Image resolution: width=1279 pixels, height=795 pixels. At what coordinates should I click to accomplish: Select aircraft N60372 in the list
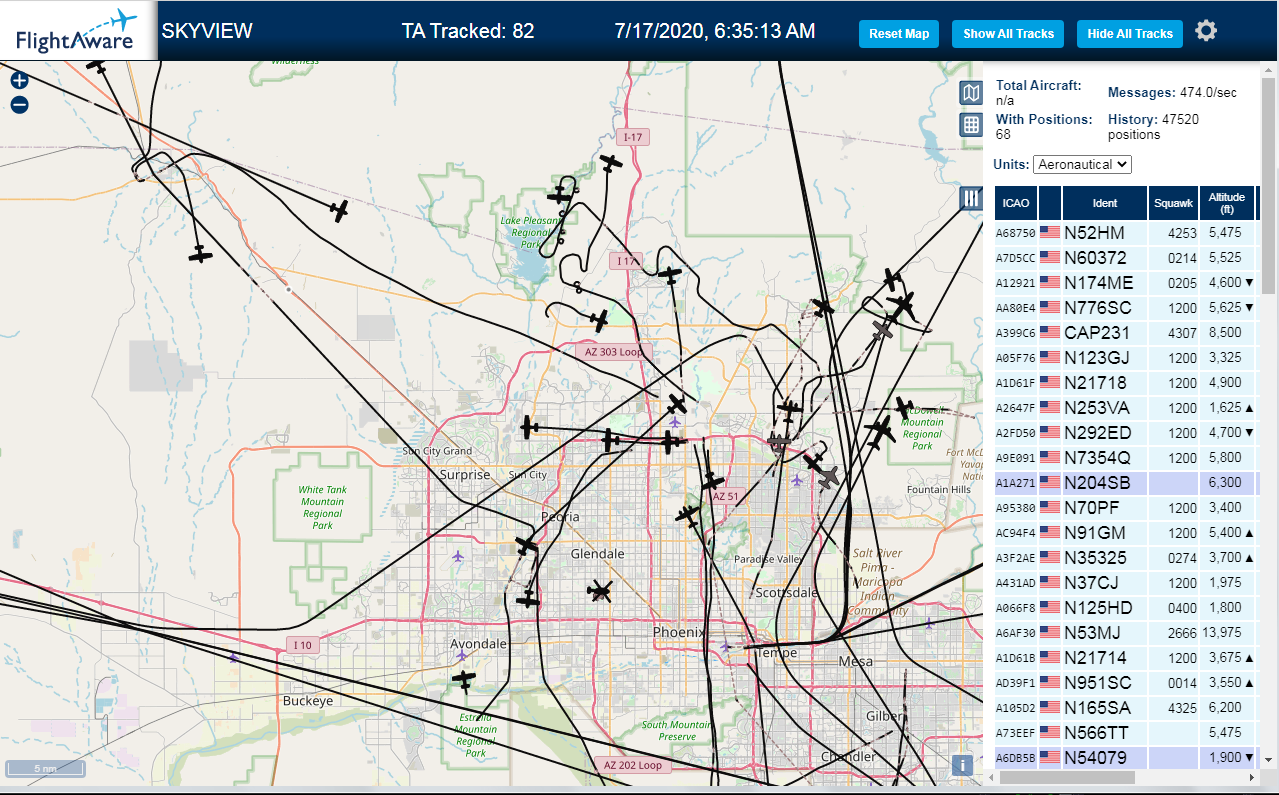coord(1125,257)
